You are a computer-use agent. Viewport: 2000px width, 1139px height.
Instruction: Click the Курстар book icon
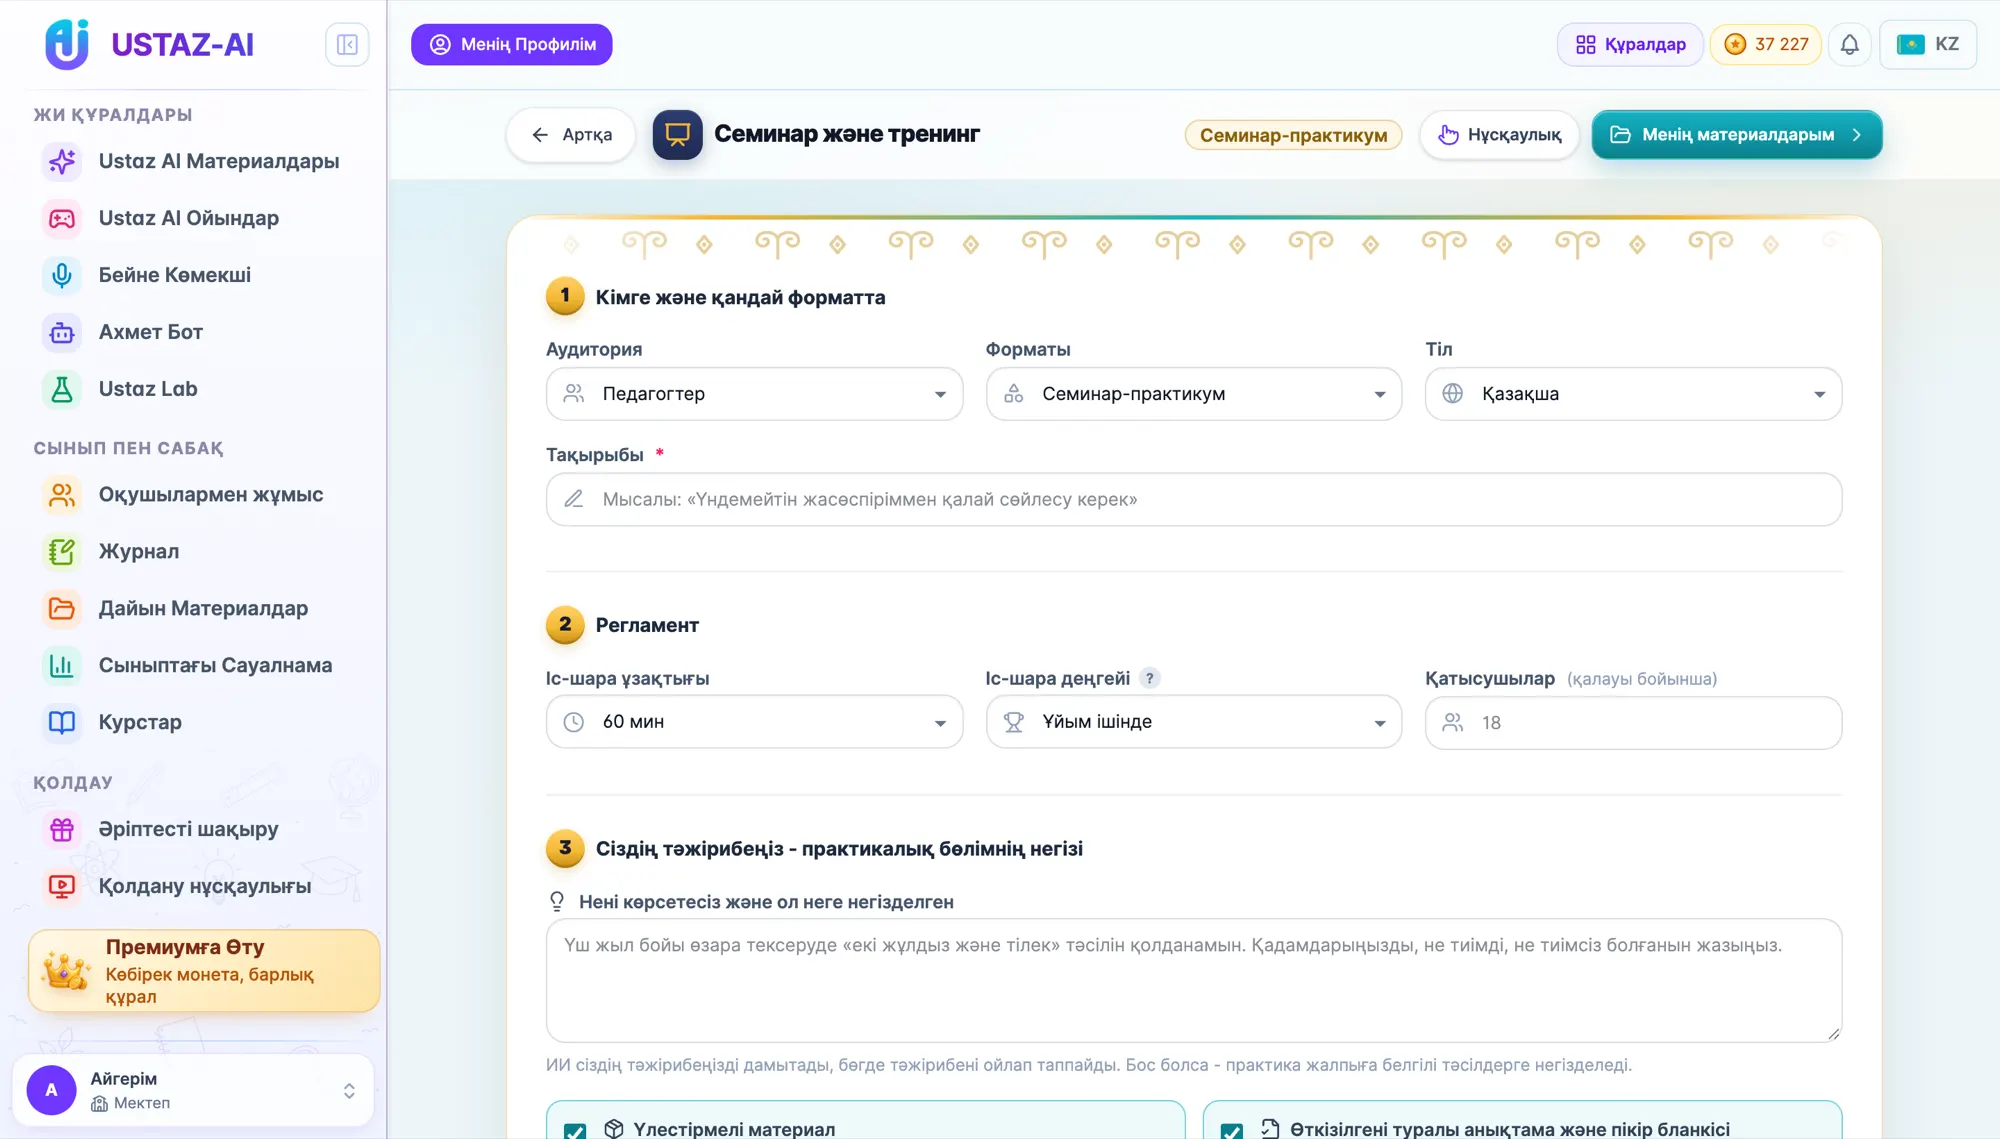point(62,723)
